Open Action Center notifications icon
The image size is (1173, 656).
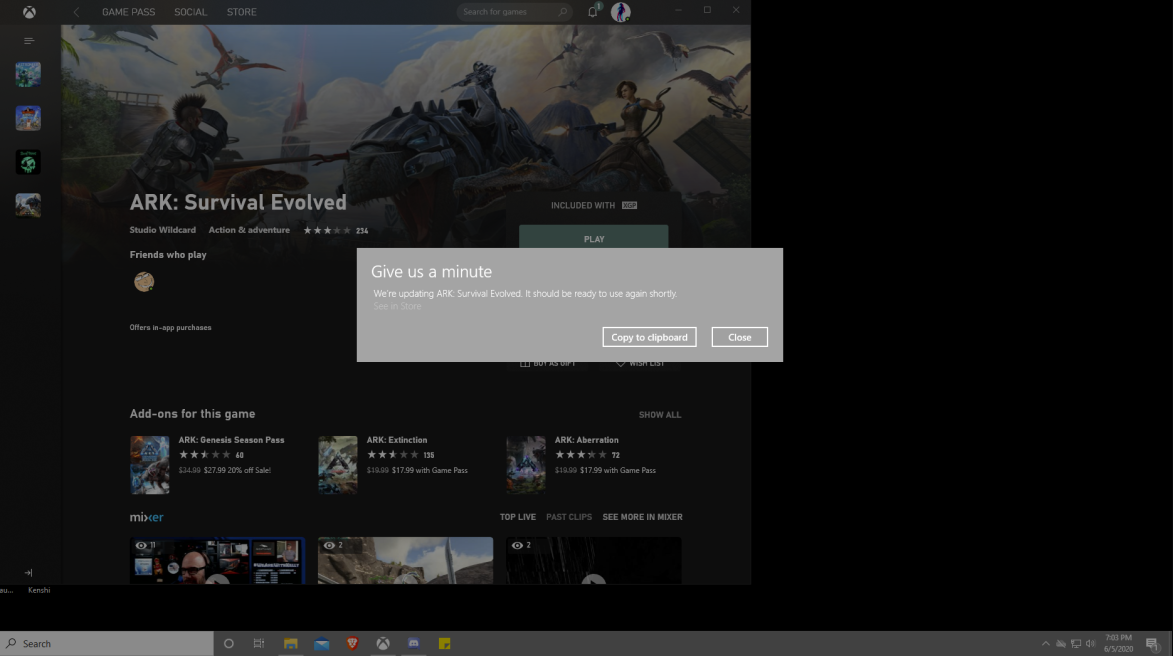point(1152,643)
